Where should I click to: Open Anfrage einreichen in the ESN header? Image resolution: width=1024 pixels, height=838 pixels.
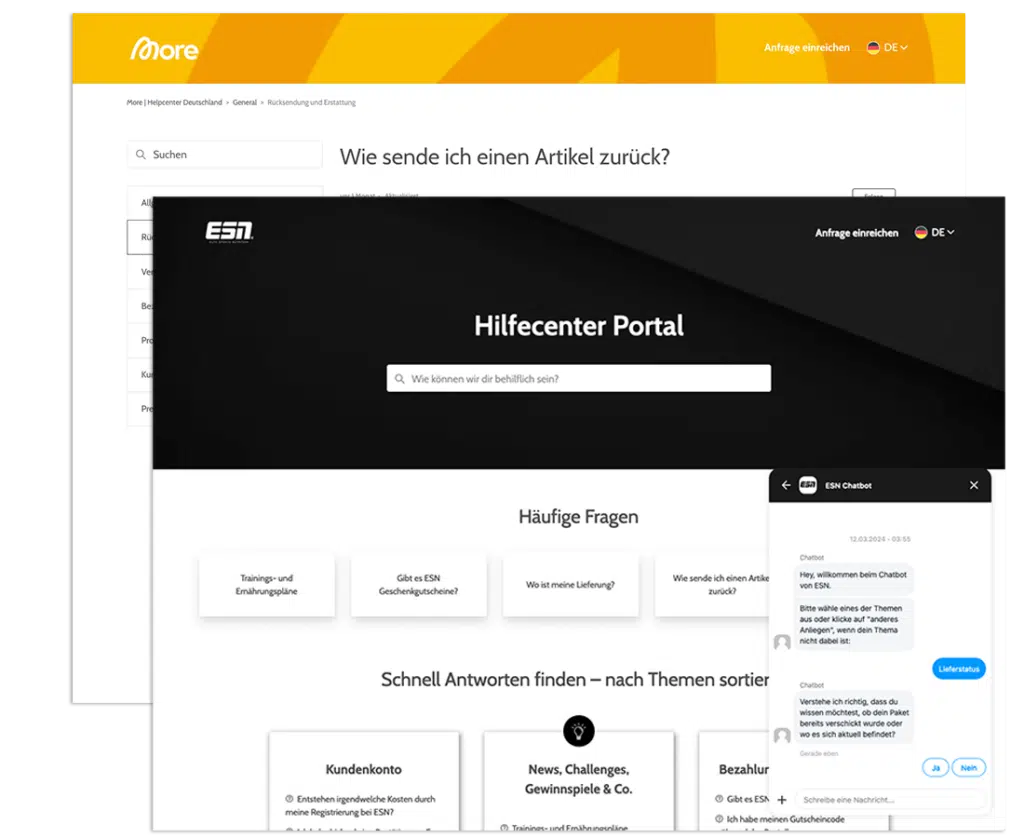(856, 233)
